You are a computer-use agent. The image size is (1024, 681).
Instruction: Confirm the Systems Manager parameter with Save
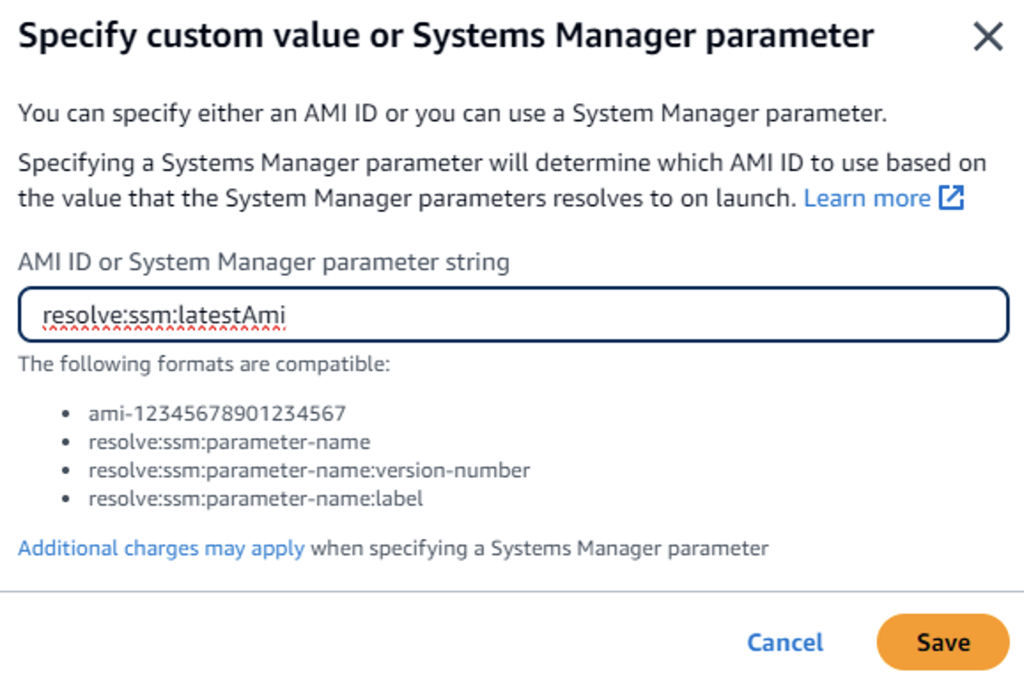click(x=941, y=642)
